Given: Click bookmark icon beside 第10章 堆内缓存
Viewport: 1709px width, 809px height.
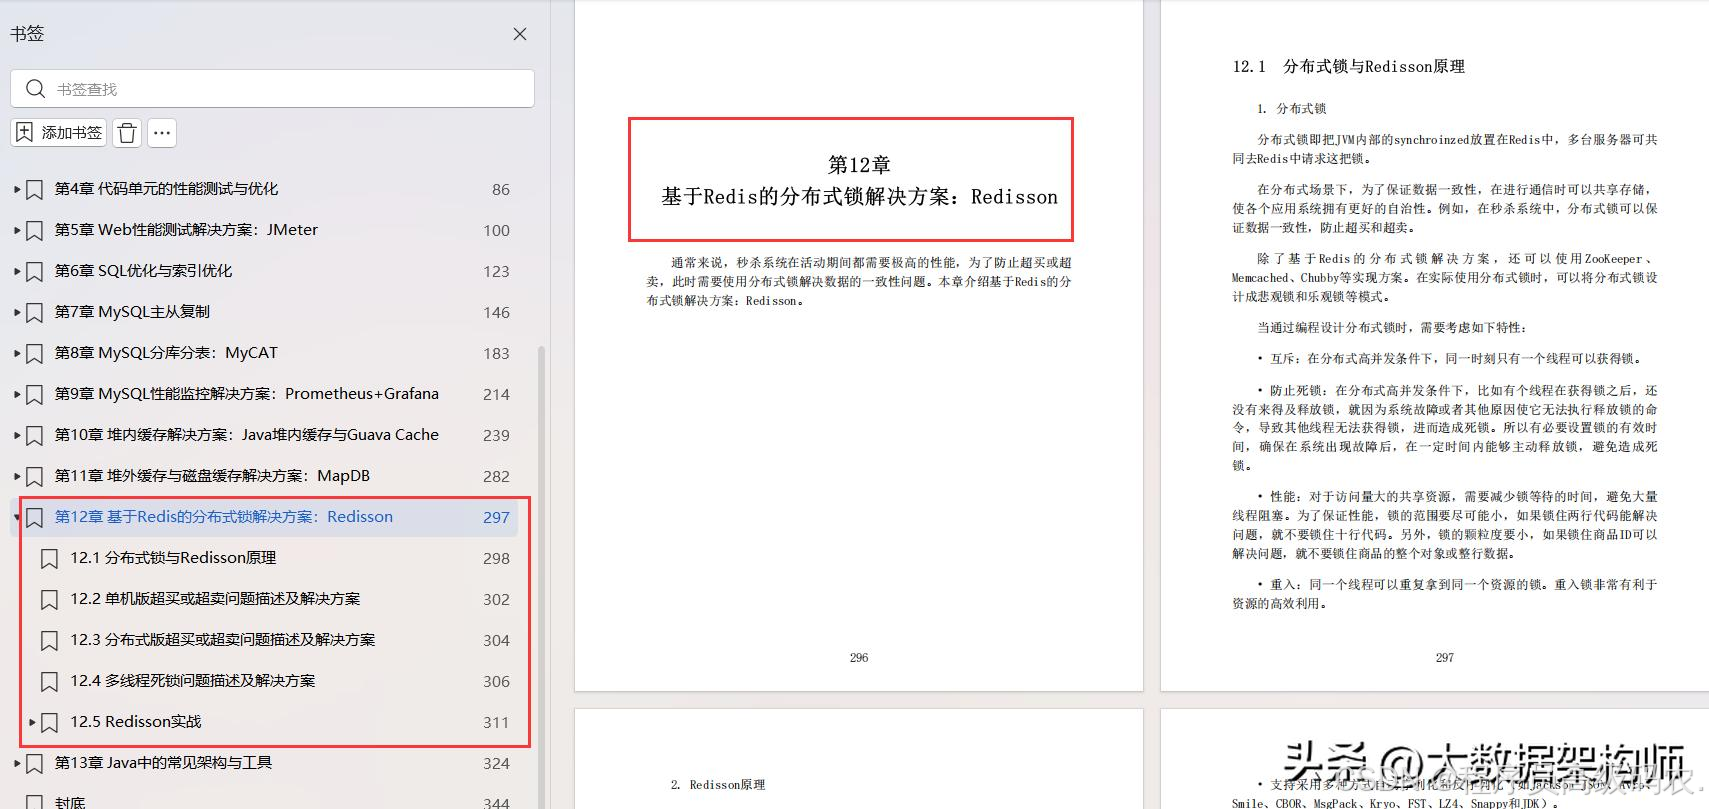Looking at the screenshot, I should point(34,435).
